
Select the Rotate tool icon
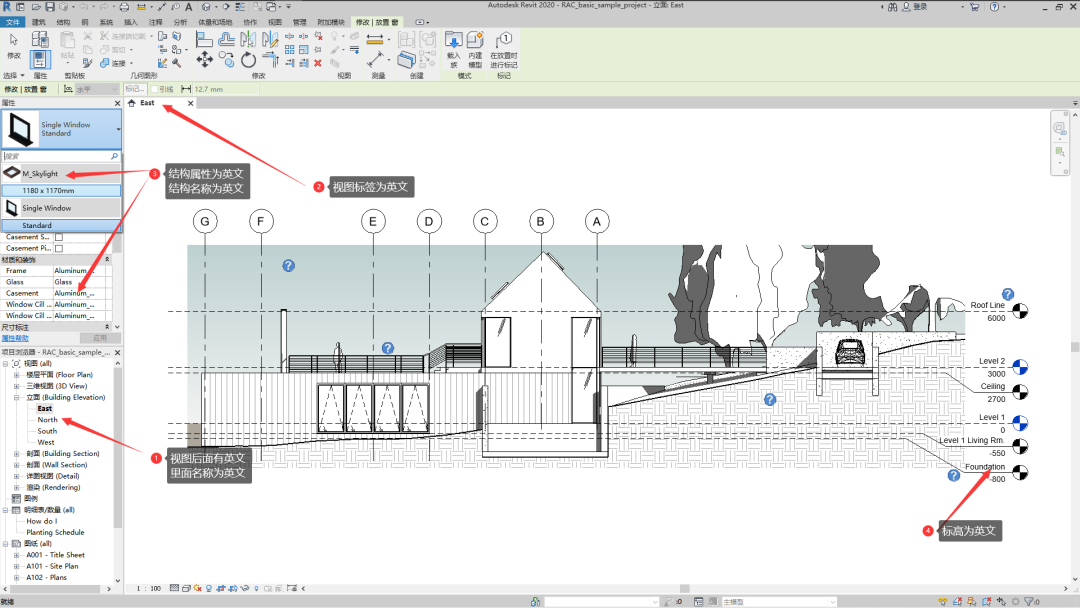click(x=249, y=60)
